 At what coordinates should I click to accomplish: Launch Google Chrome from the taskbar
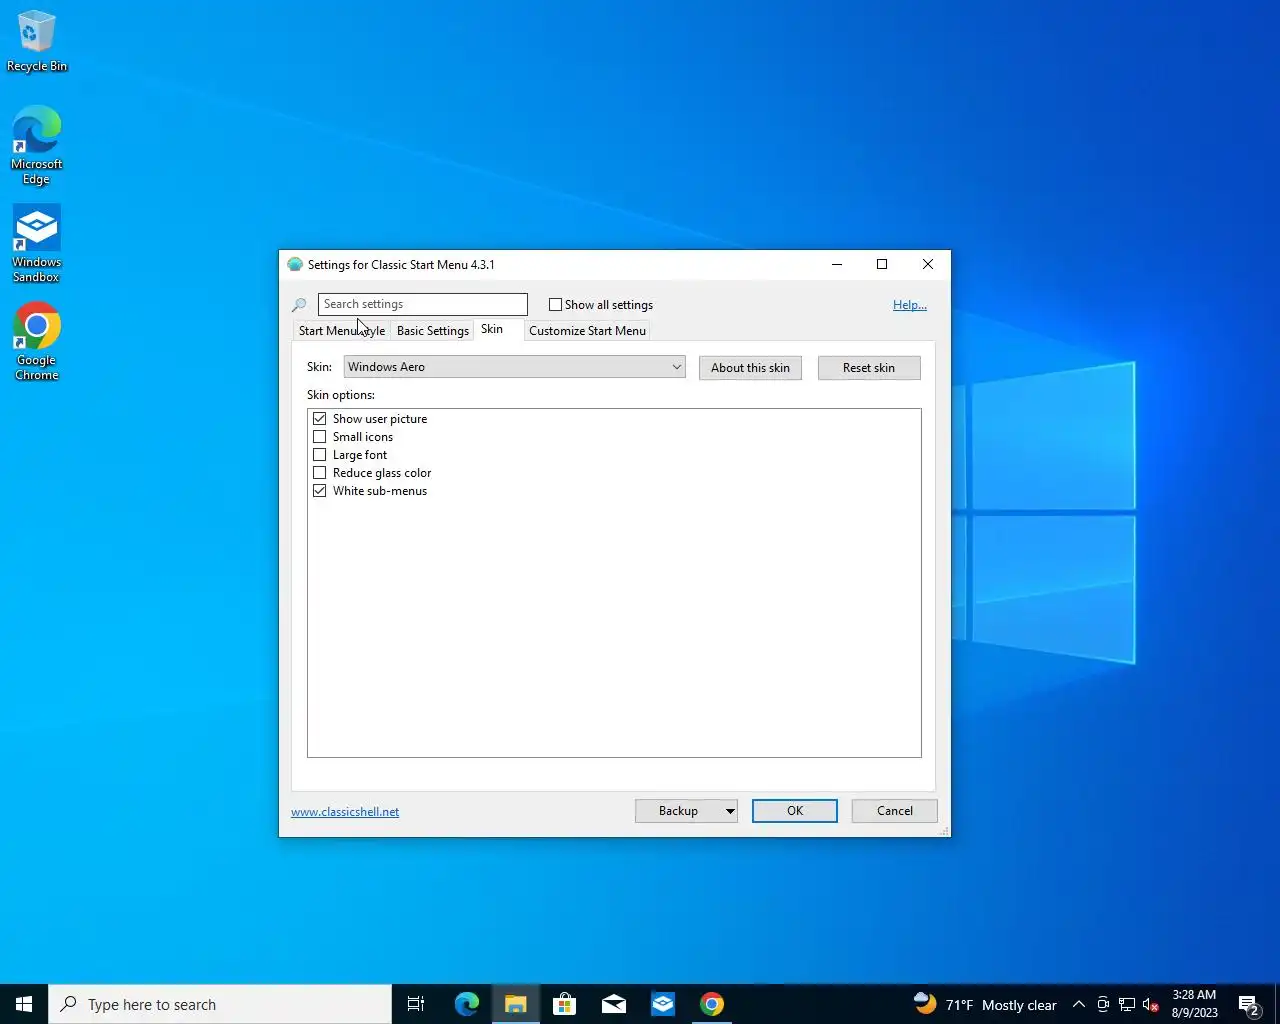pyautogui.click(x=711, y=1004)
